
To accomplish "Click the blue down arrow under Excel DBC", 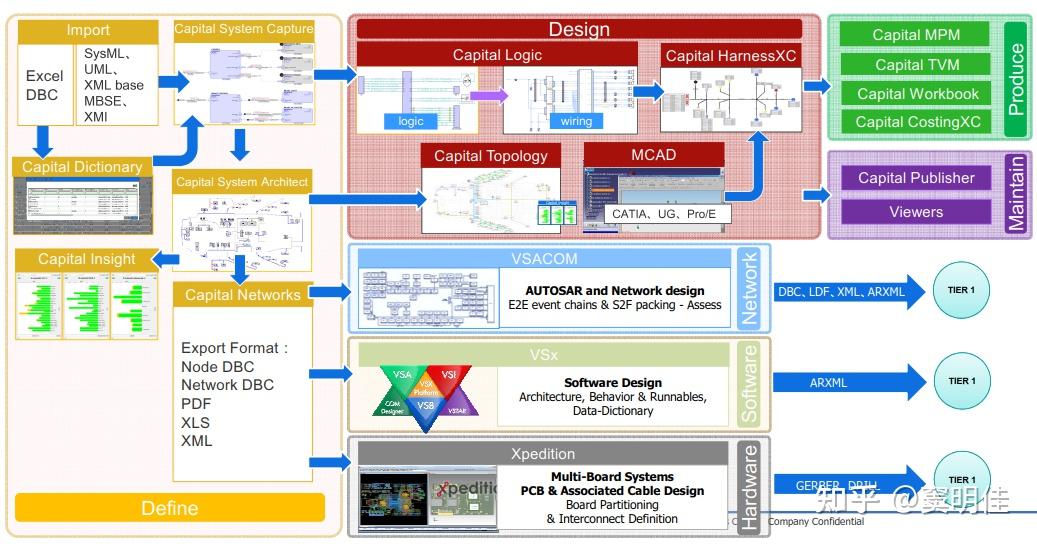I will click(43, 141).
